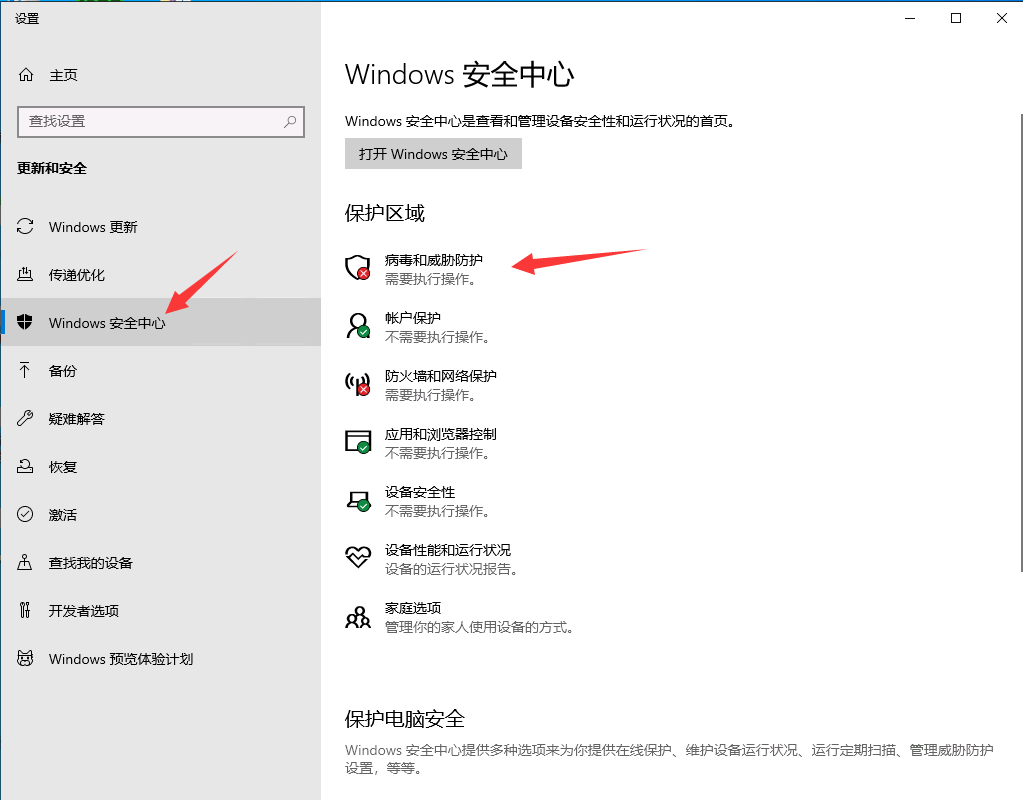Click the 设备性能和运行状况 heart icon
The image size is (1023, 800).
[358, 557]
